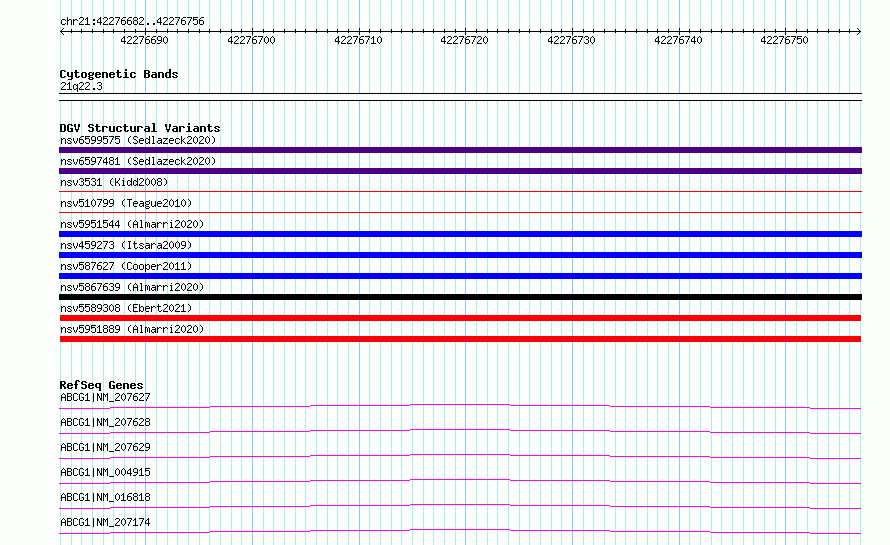Open transcript ABCG1|NM_207629 label
890x545 pixels.
[105, 447]
